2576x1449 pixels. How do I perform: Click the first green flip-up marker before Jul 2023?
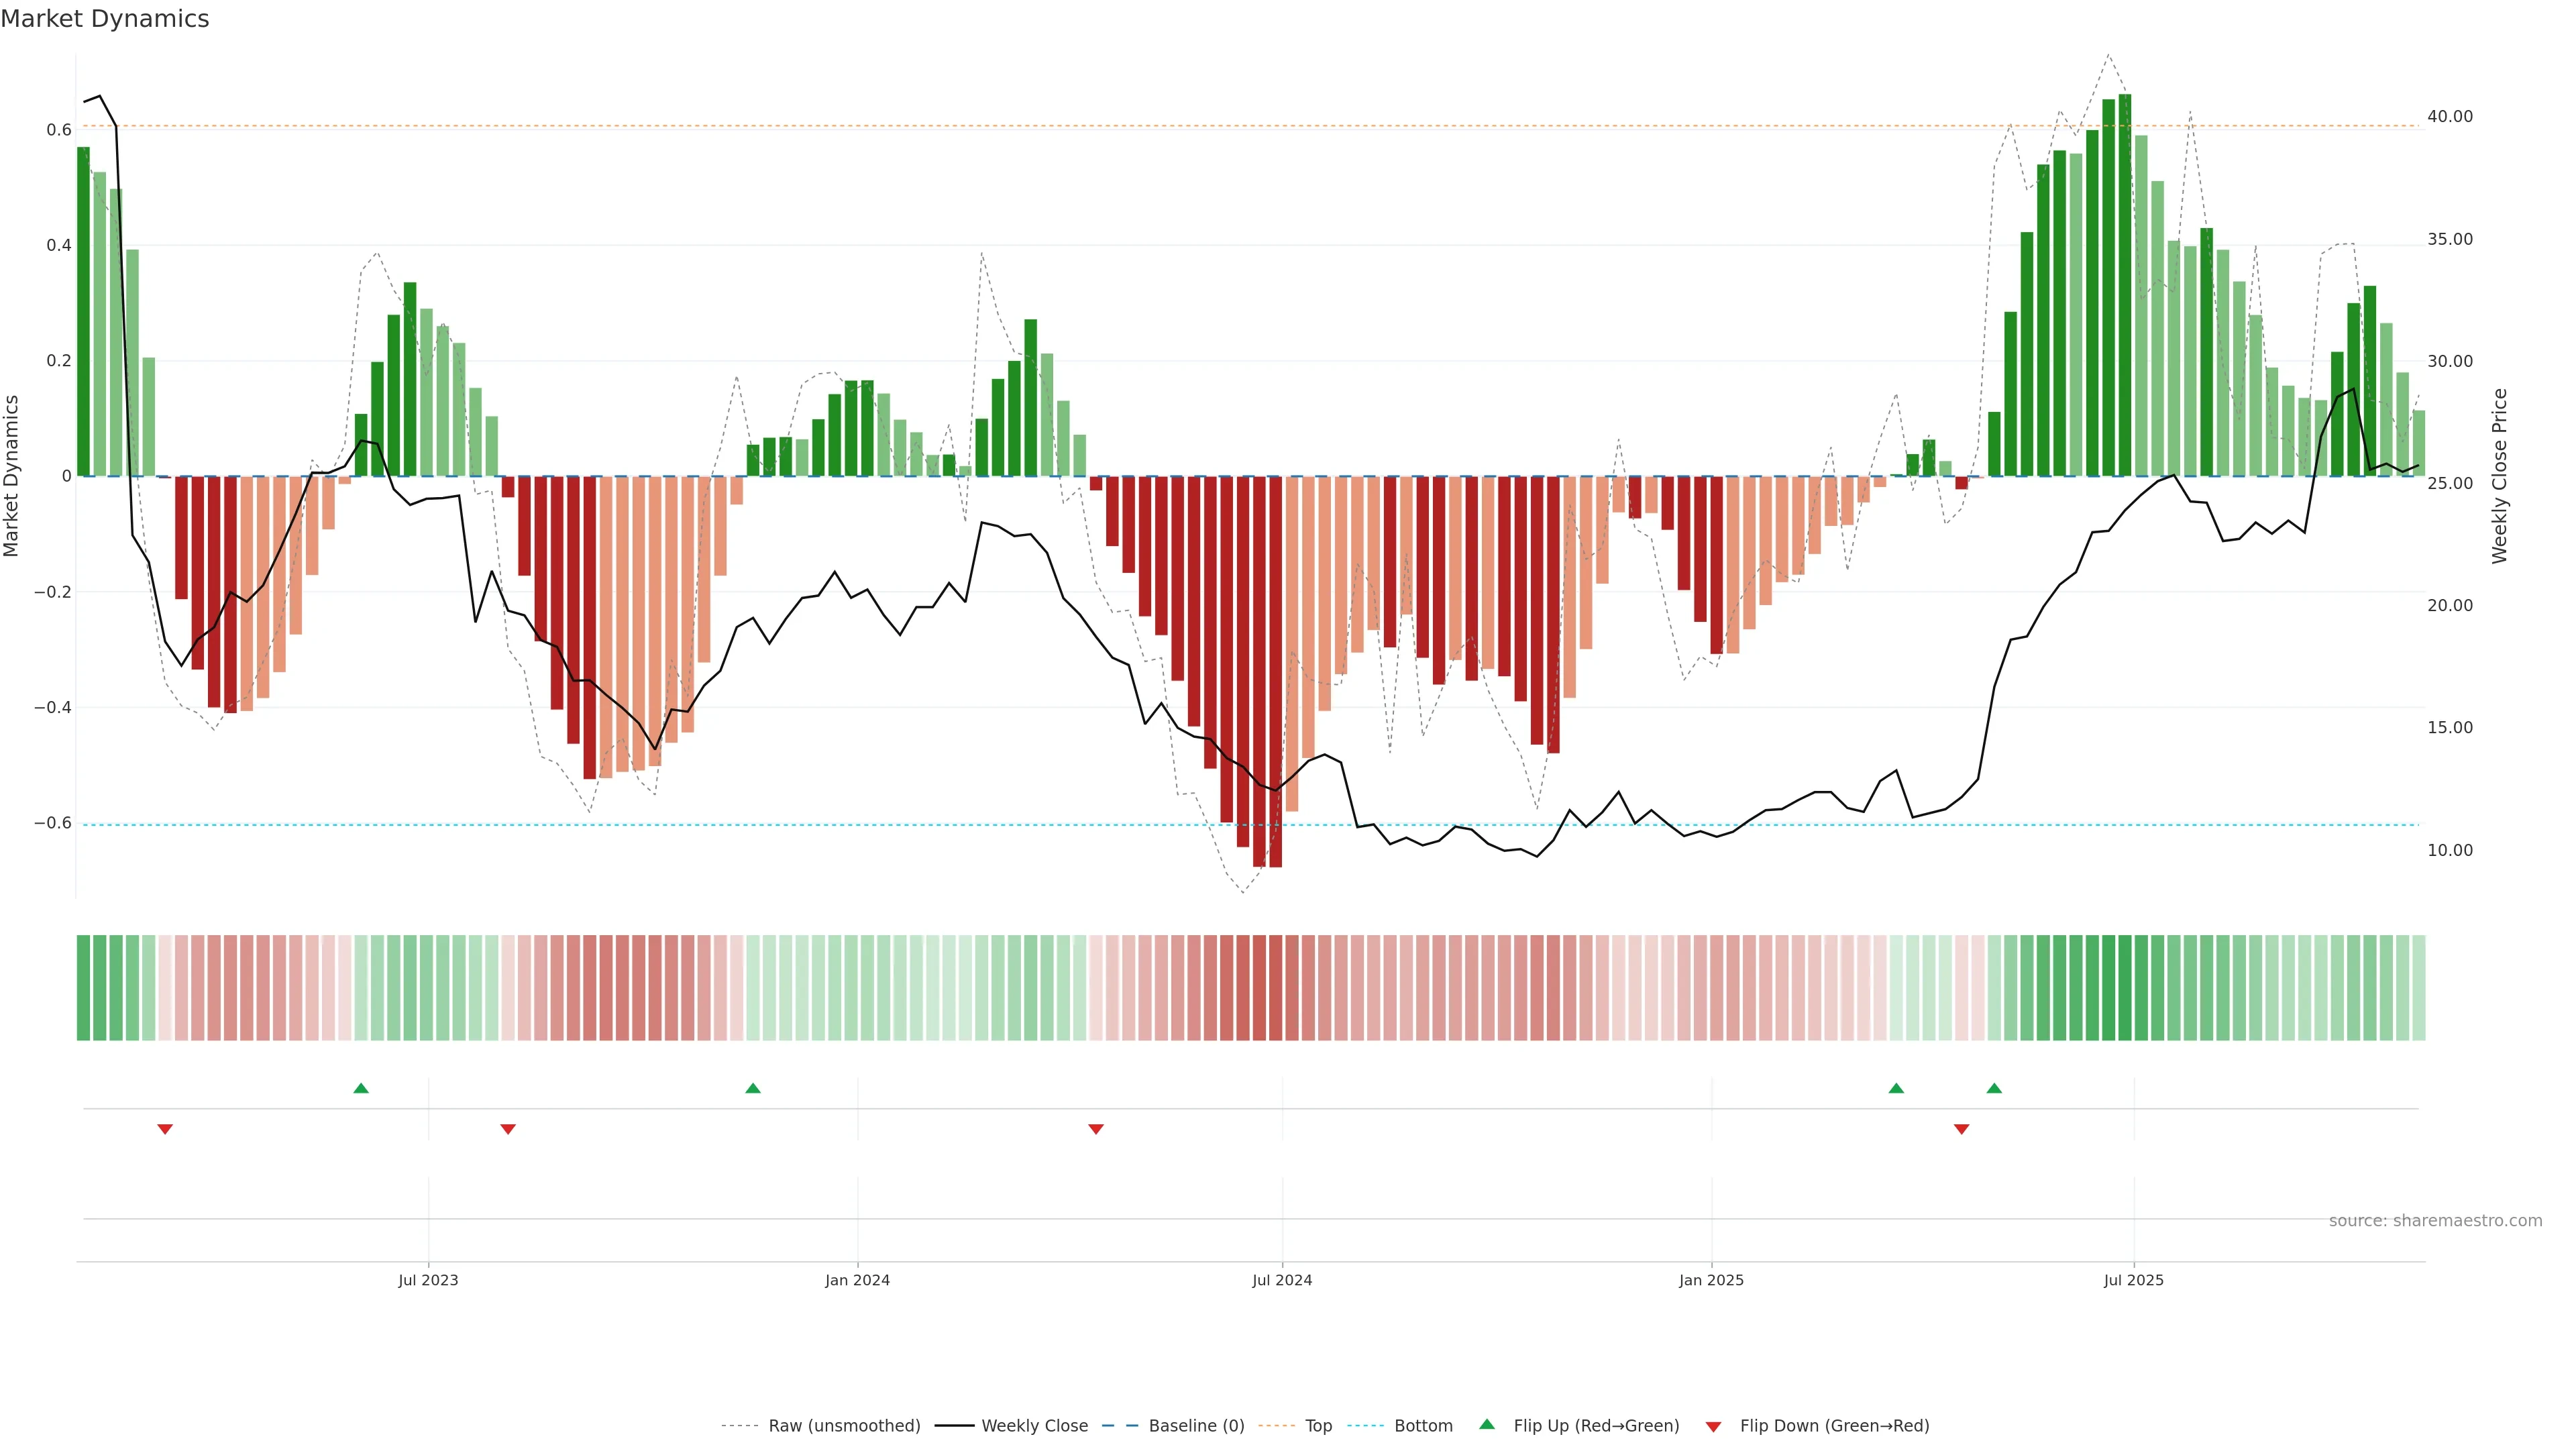(x=361, y=1088)
